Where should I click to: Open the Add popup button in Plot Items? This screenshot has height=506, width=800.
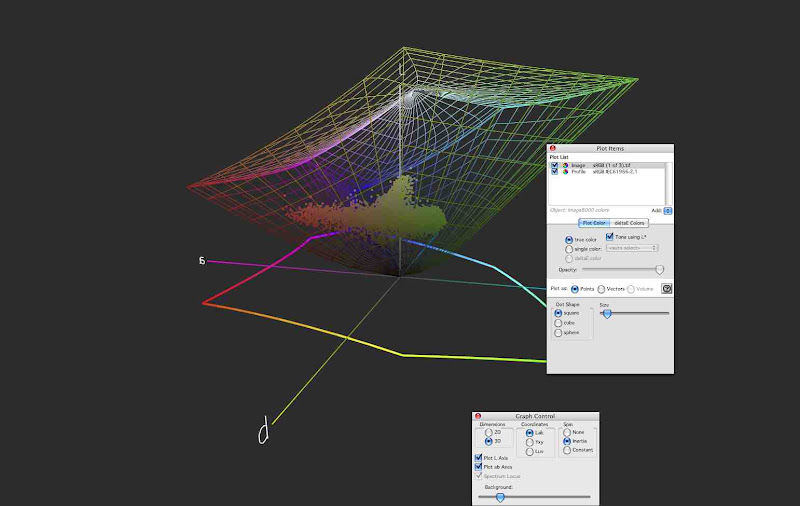pyautogui.click(x=668, y=211)
